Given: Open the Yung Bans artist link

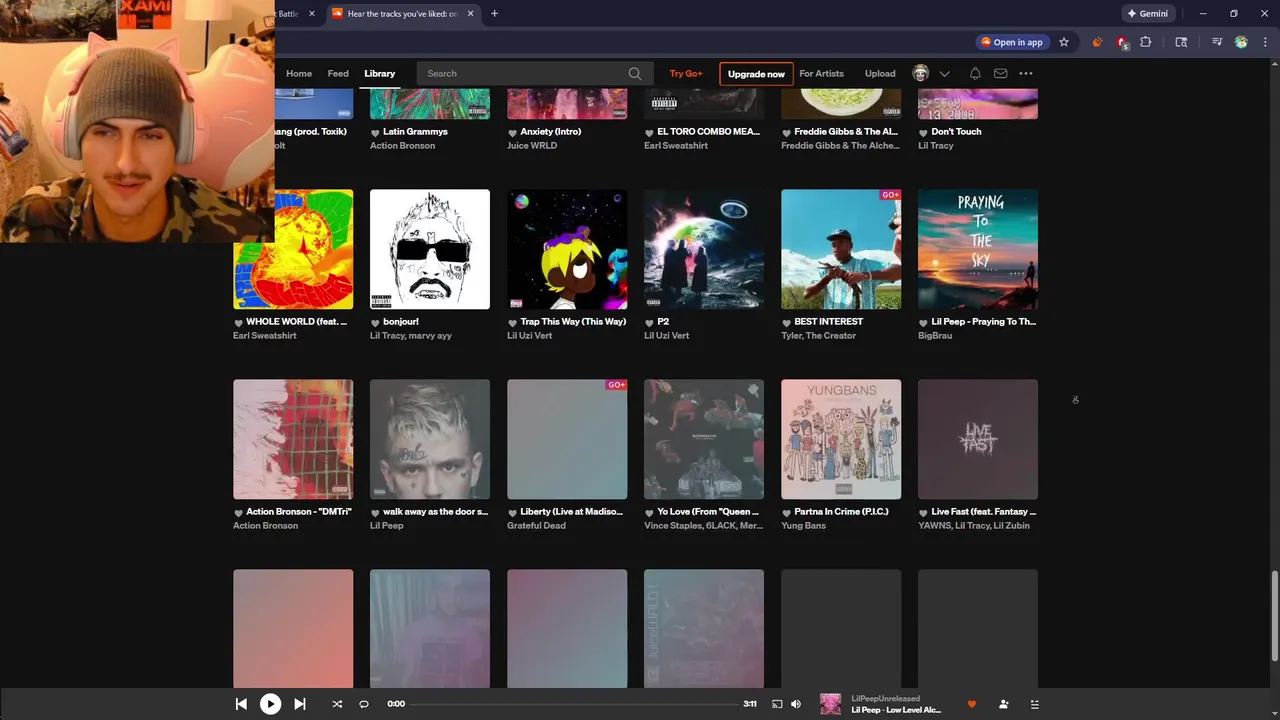Looking at the screenshot, I should [x=803, y=526].
